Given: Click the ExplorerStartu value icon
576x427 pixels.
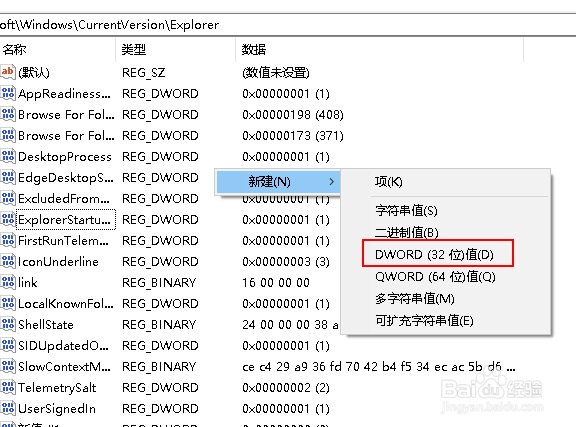Looking at the screenshot, I should coord(8,219).
